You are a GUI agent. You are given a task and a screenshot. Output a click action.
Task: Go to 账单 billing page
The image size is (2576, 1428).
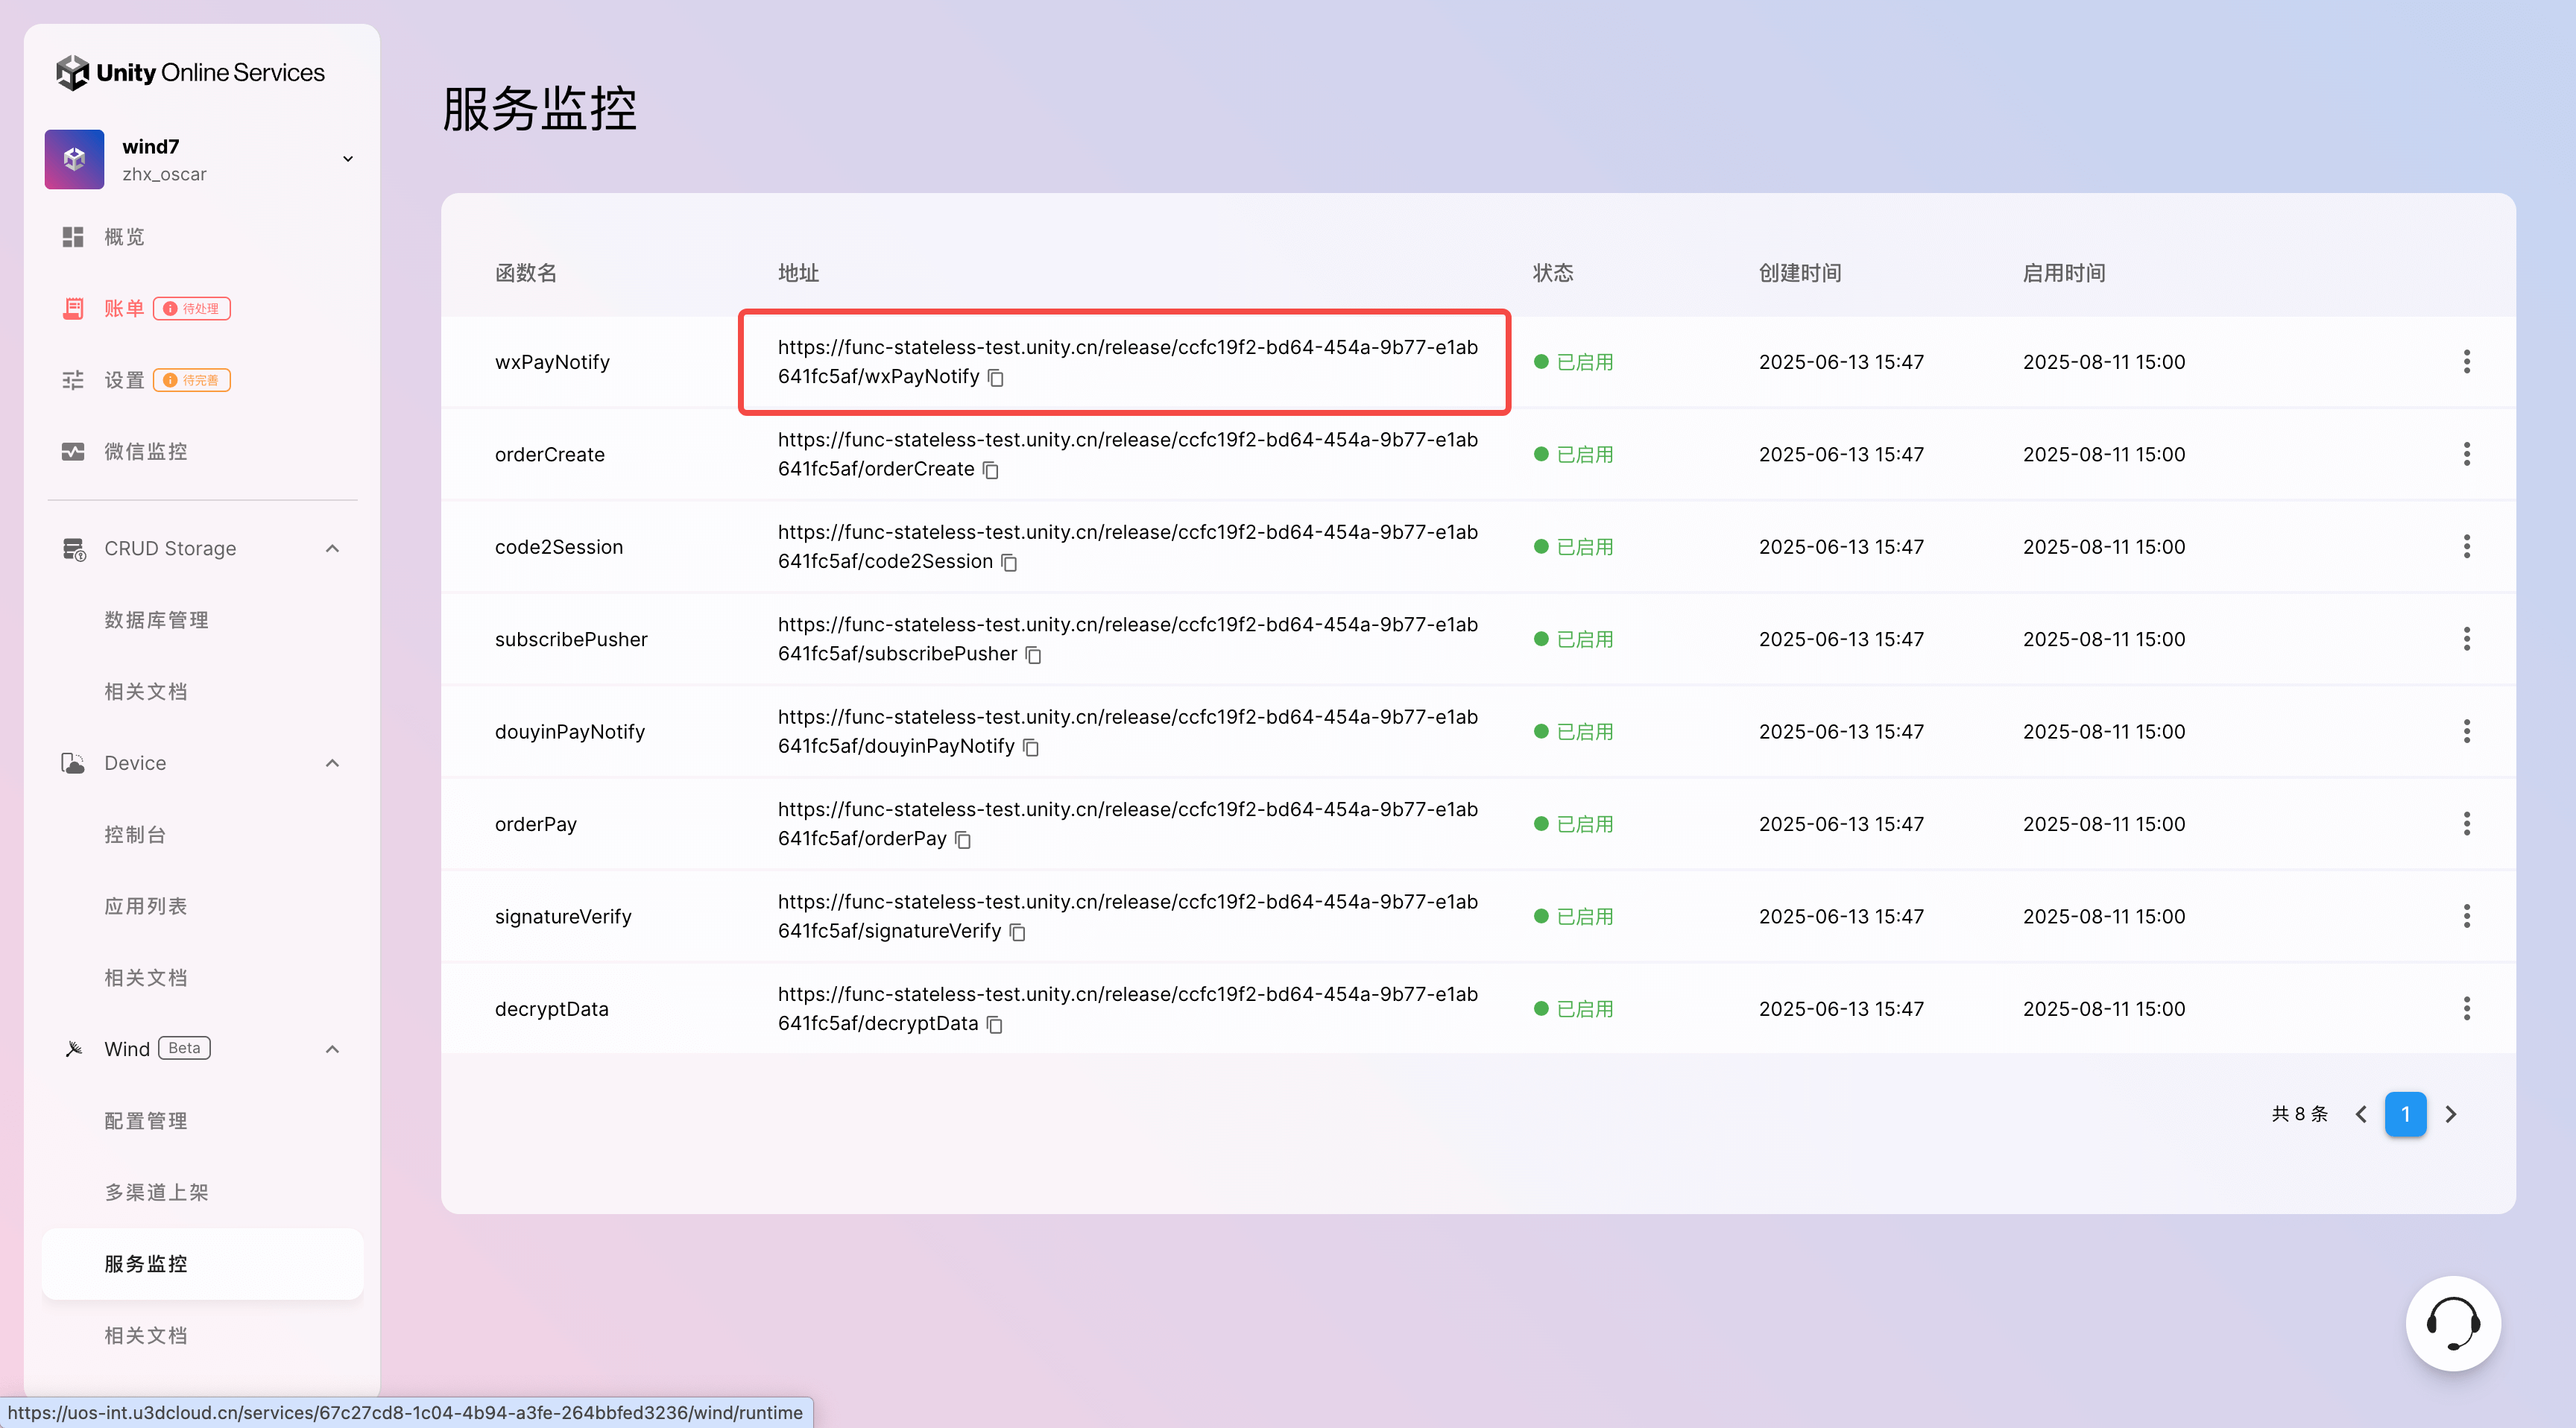click(124, 308)
